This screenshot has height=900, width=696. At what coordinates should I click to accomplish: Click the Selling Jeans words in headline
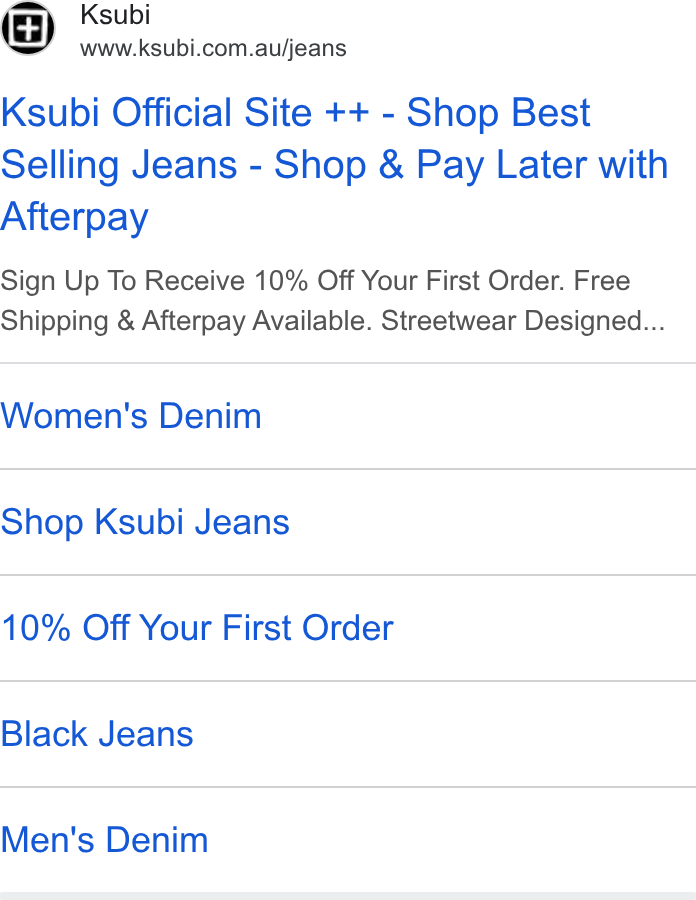coord(119,165)
